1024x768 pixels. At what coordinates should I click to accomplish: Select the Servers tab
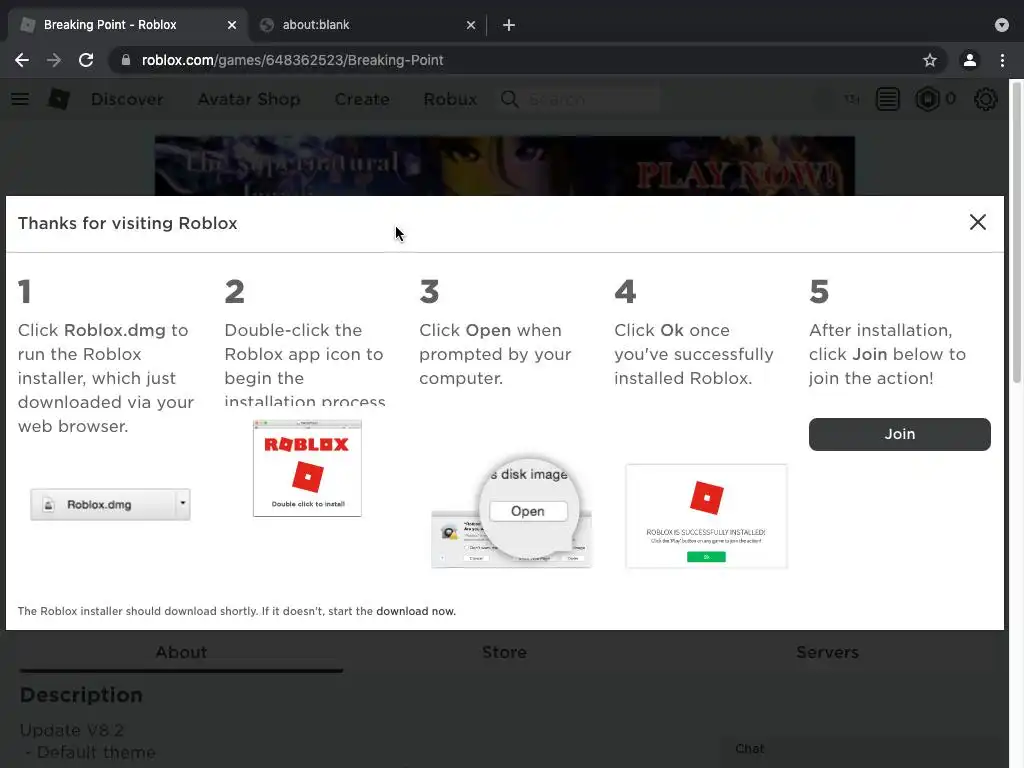827,652
